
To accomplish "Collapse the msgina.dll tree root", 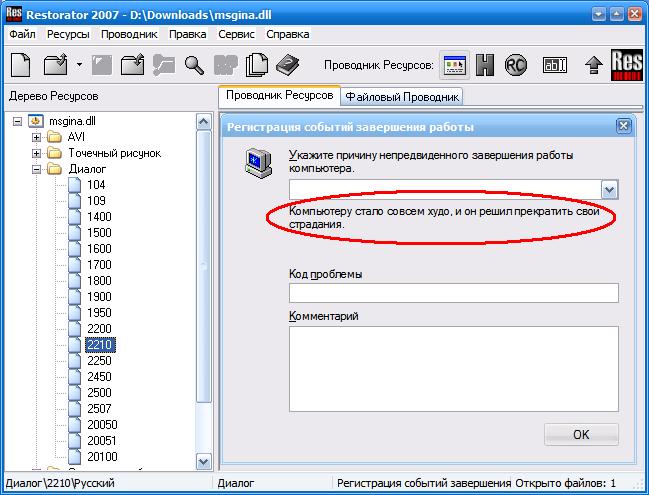I will click(17, 121).
